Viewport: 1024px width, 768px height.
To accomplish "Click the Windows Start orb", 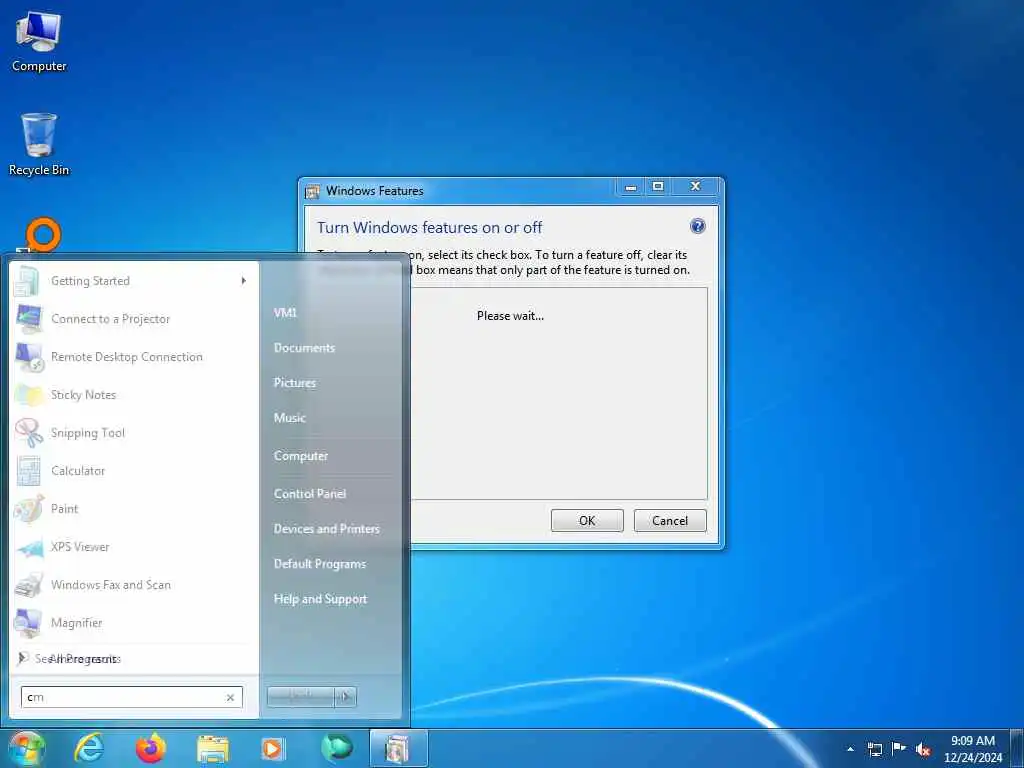I will 26,748.
